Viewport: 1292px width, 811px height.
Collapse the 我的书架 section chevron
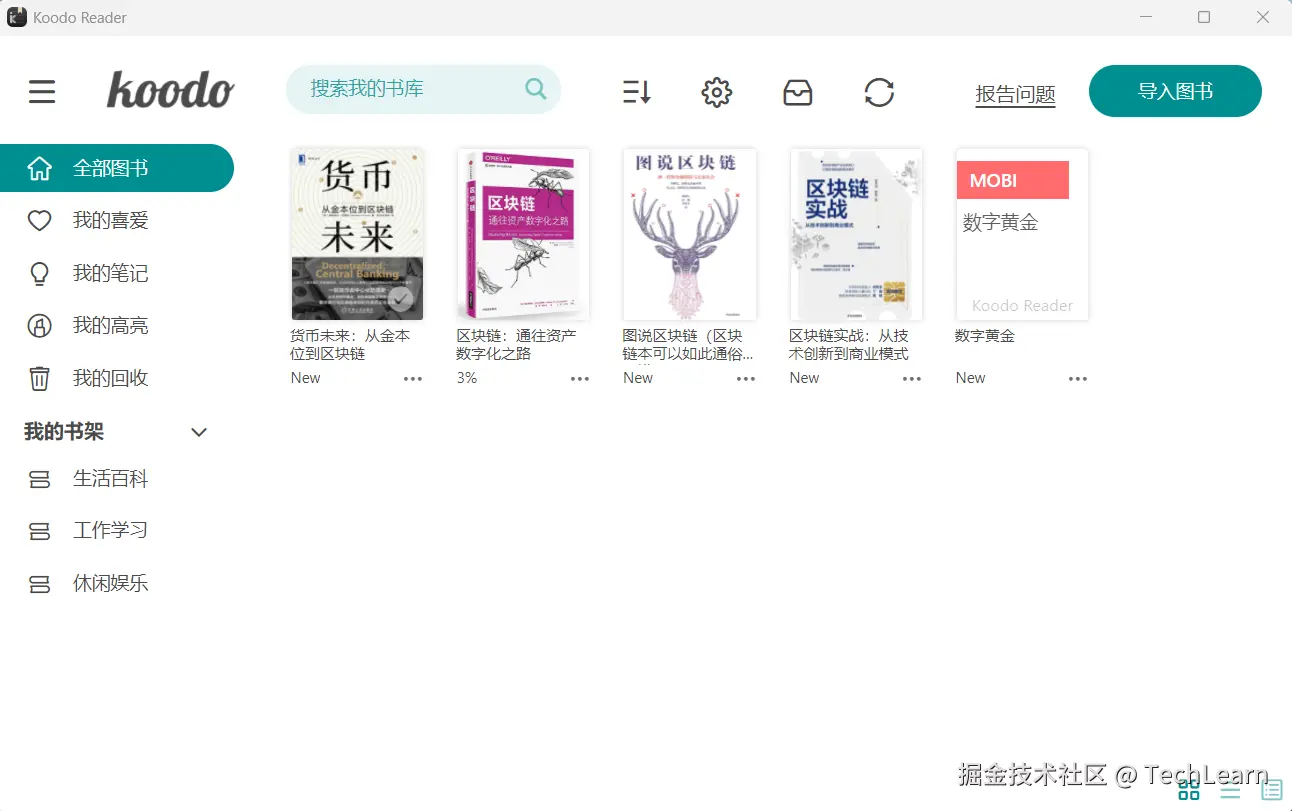[199, 432]
